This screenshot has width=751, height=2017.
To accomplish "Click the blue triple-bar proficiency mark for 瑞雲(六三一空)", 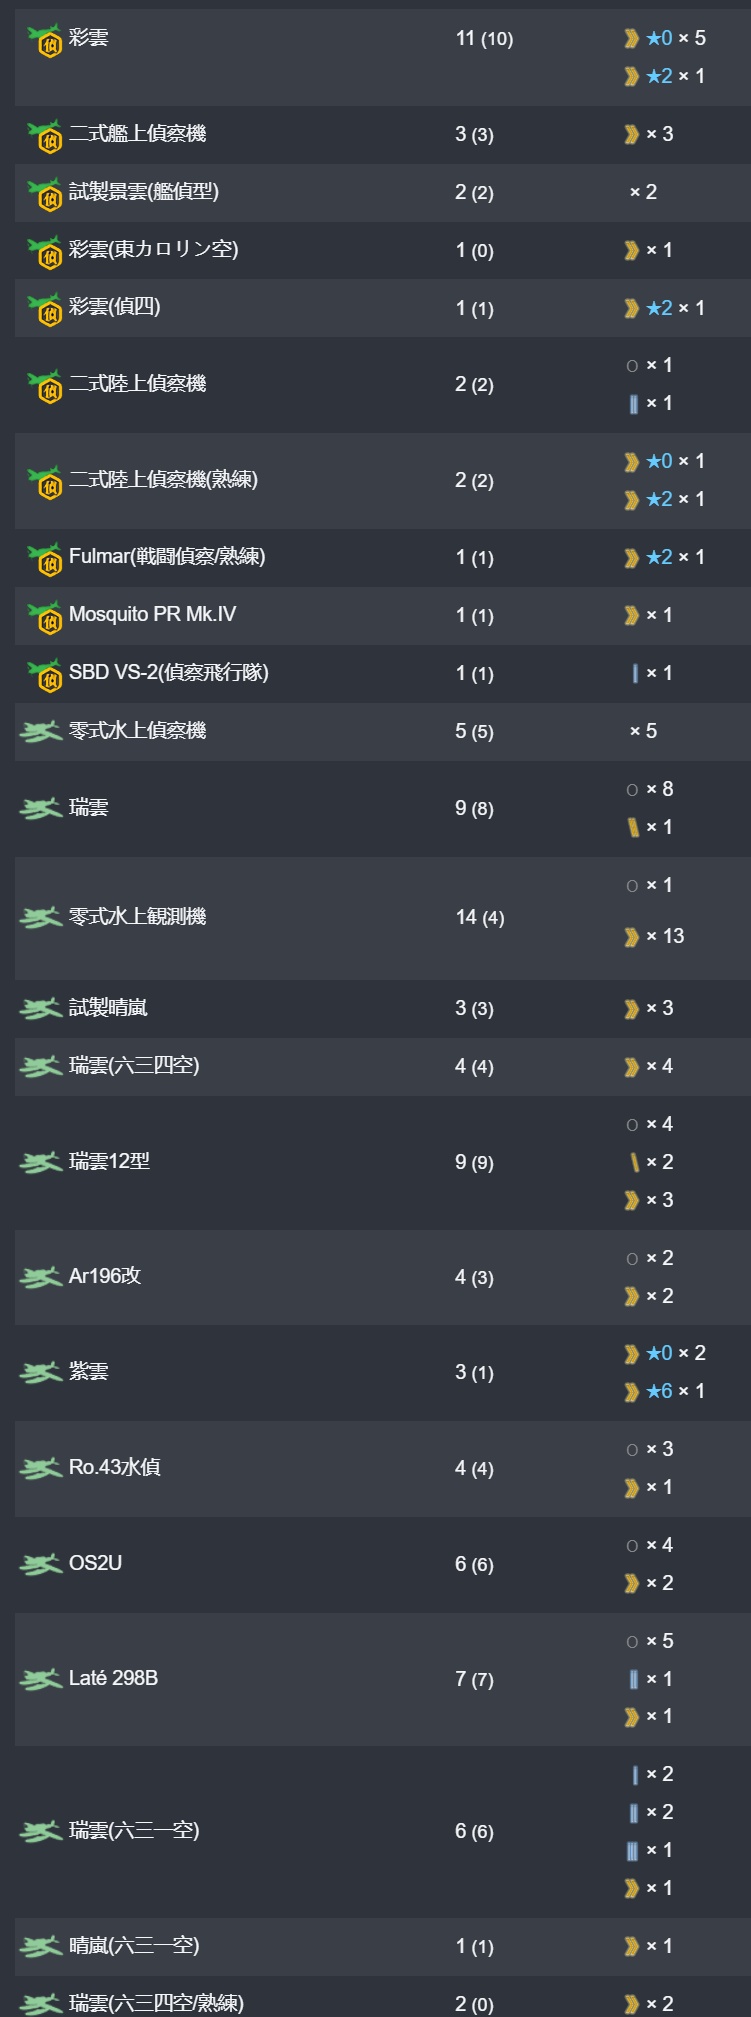I will pos(632,1851).
